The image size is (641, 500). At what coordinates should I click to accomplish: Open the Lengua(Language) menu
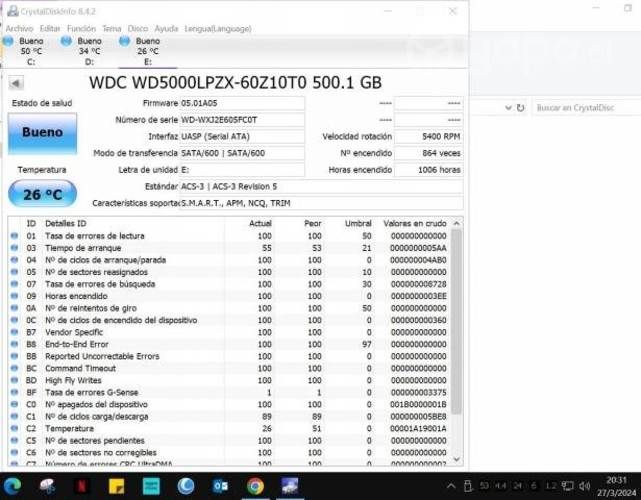tap(217, 29)
